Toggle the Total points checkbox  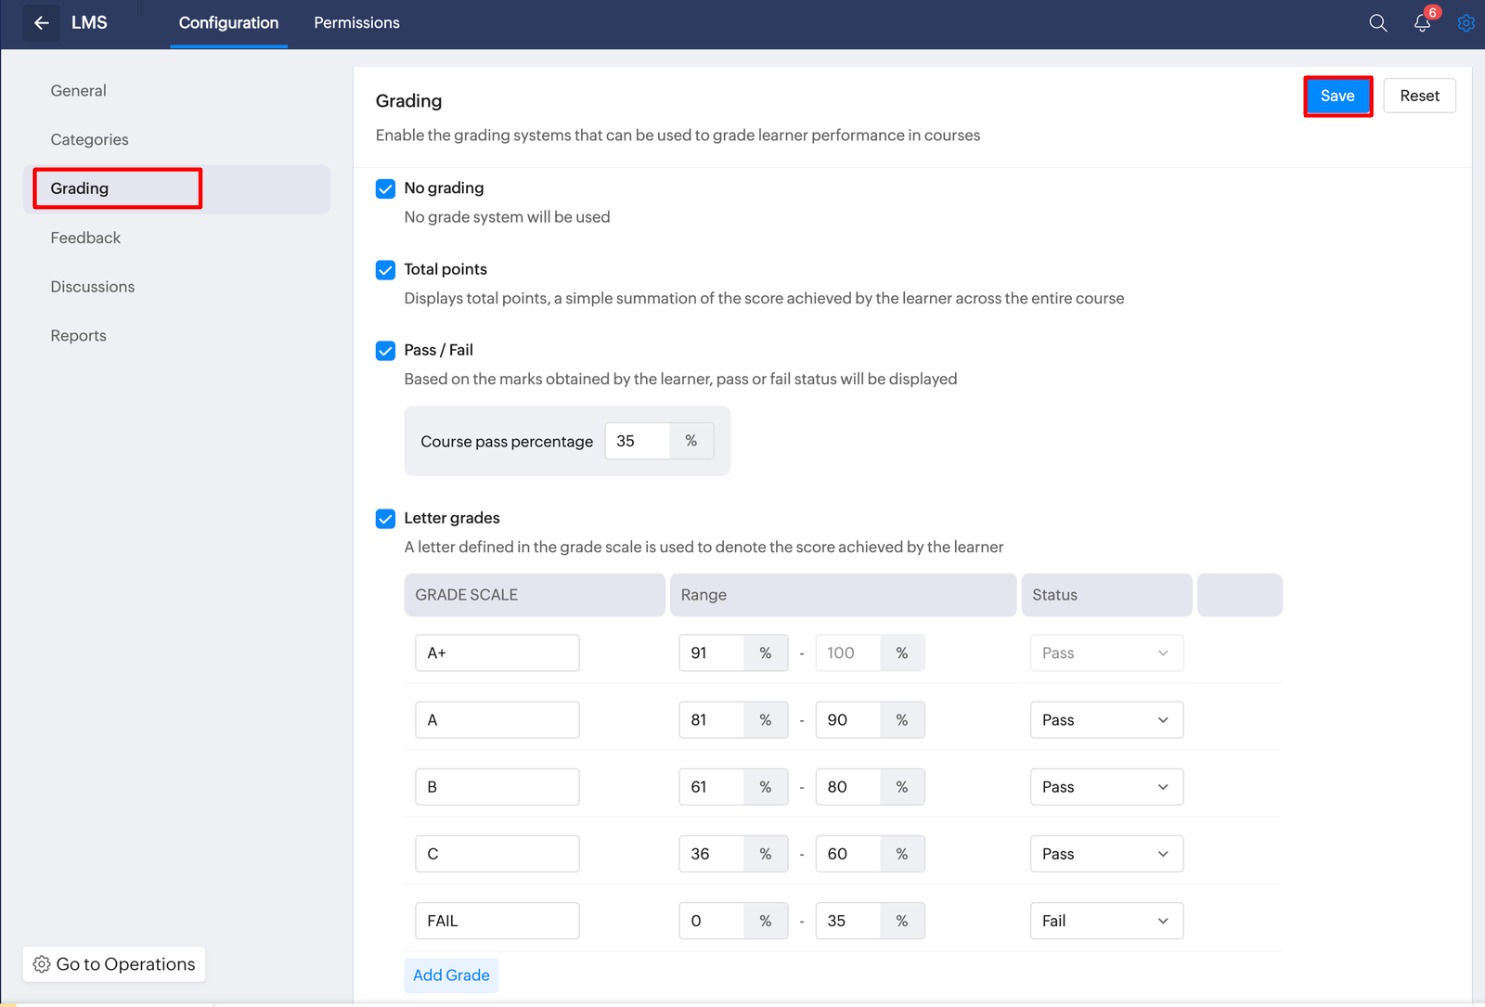click(x=385, y=270)
